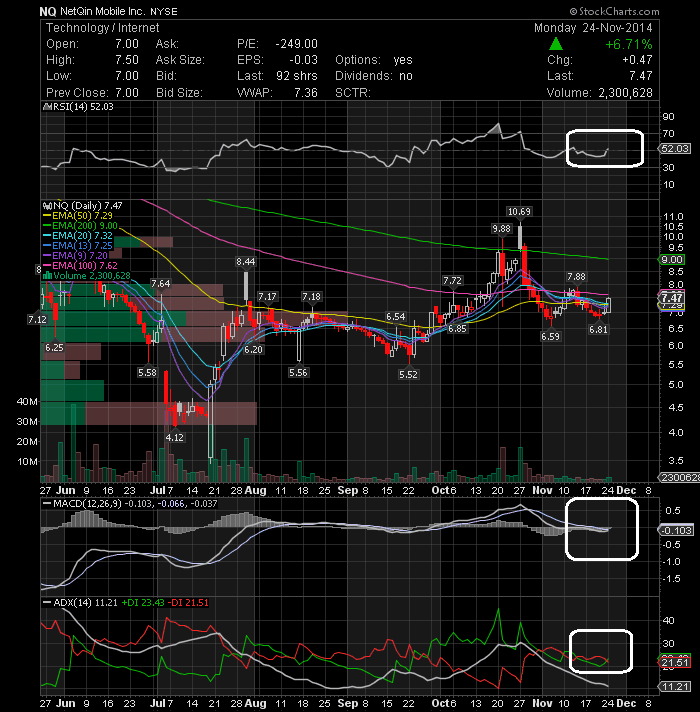Click the 10M volume axis label
This screenshot has width=700, height=712.
27,462
